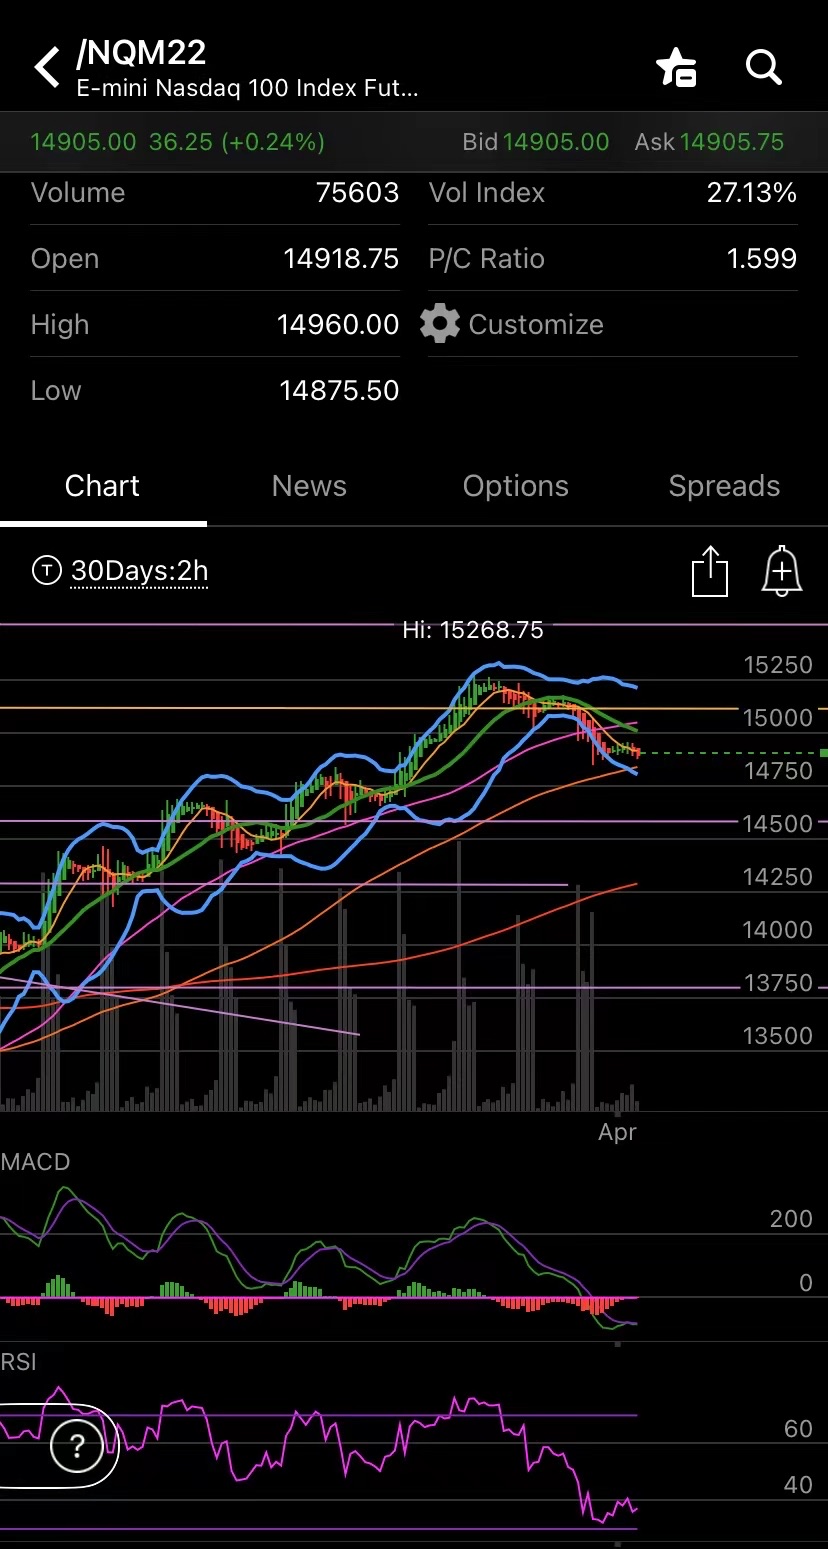Tap the Ask price 14905.75
Viewport: 828px width, 1549px height.
click(x=732, y=142)
